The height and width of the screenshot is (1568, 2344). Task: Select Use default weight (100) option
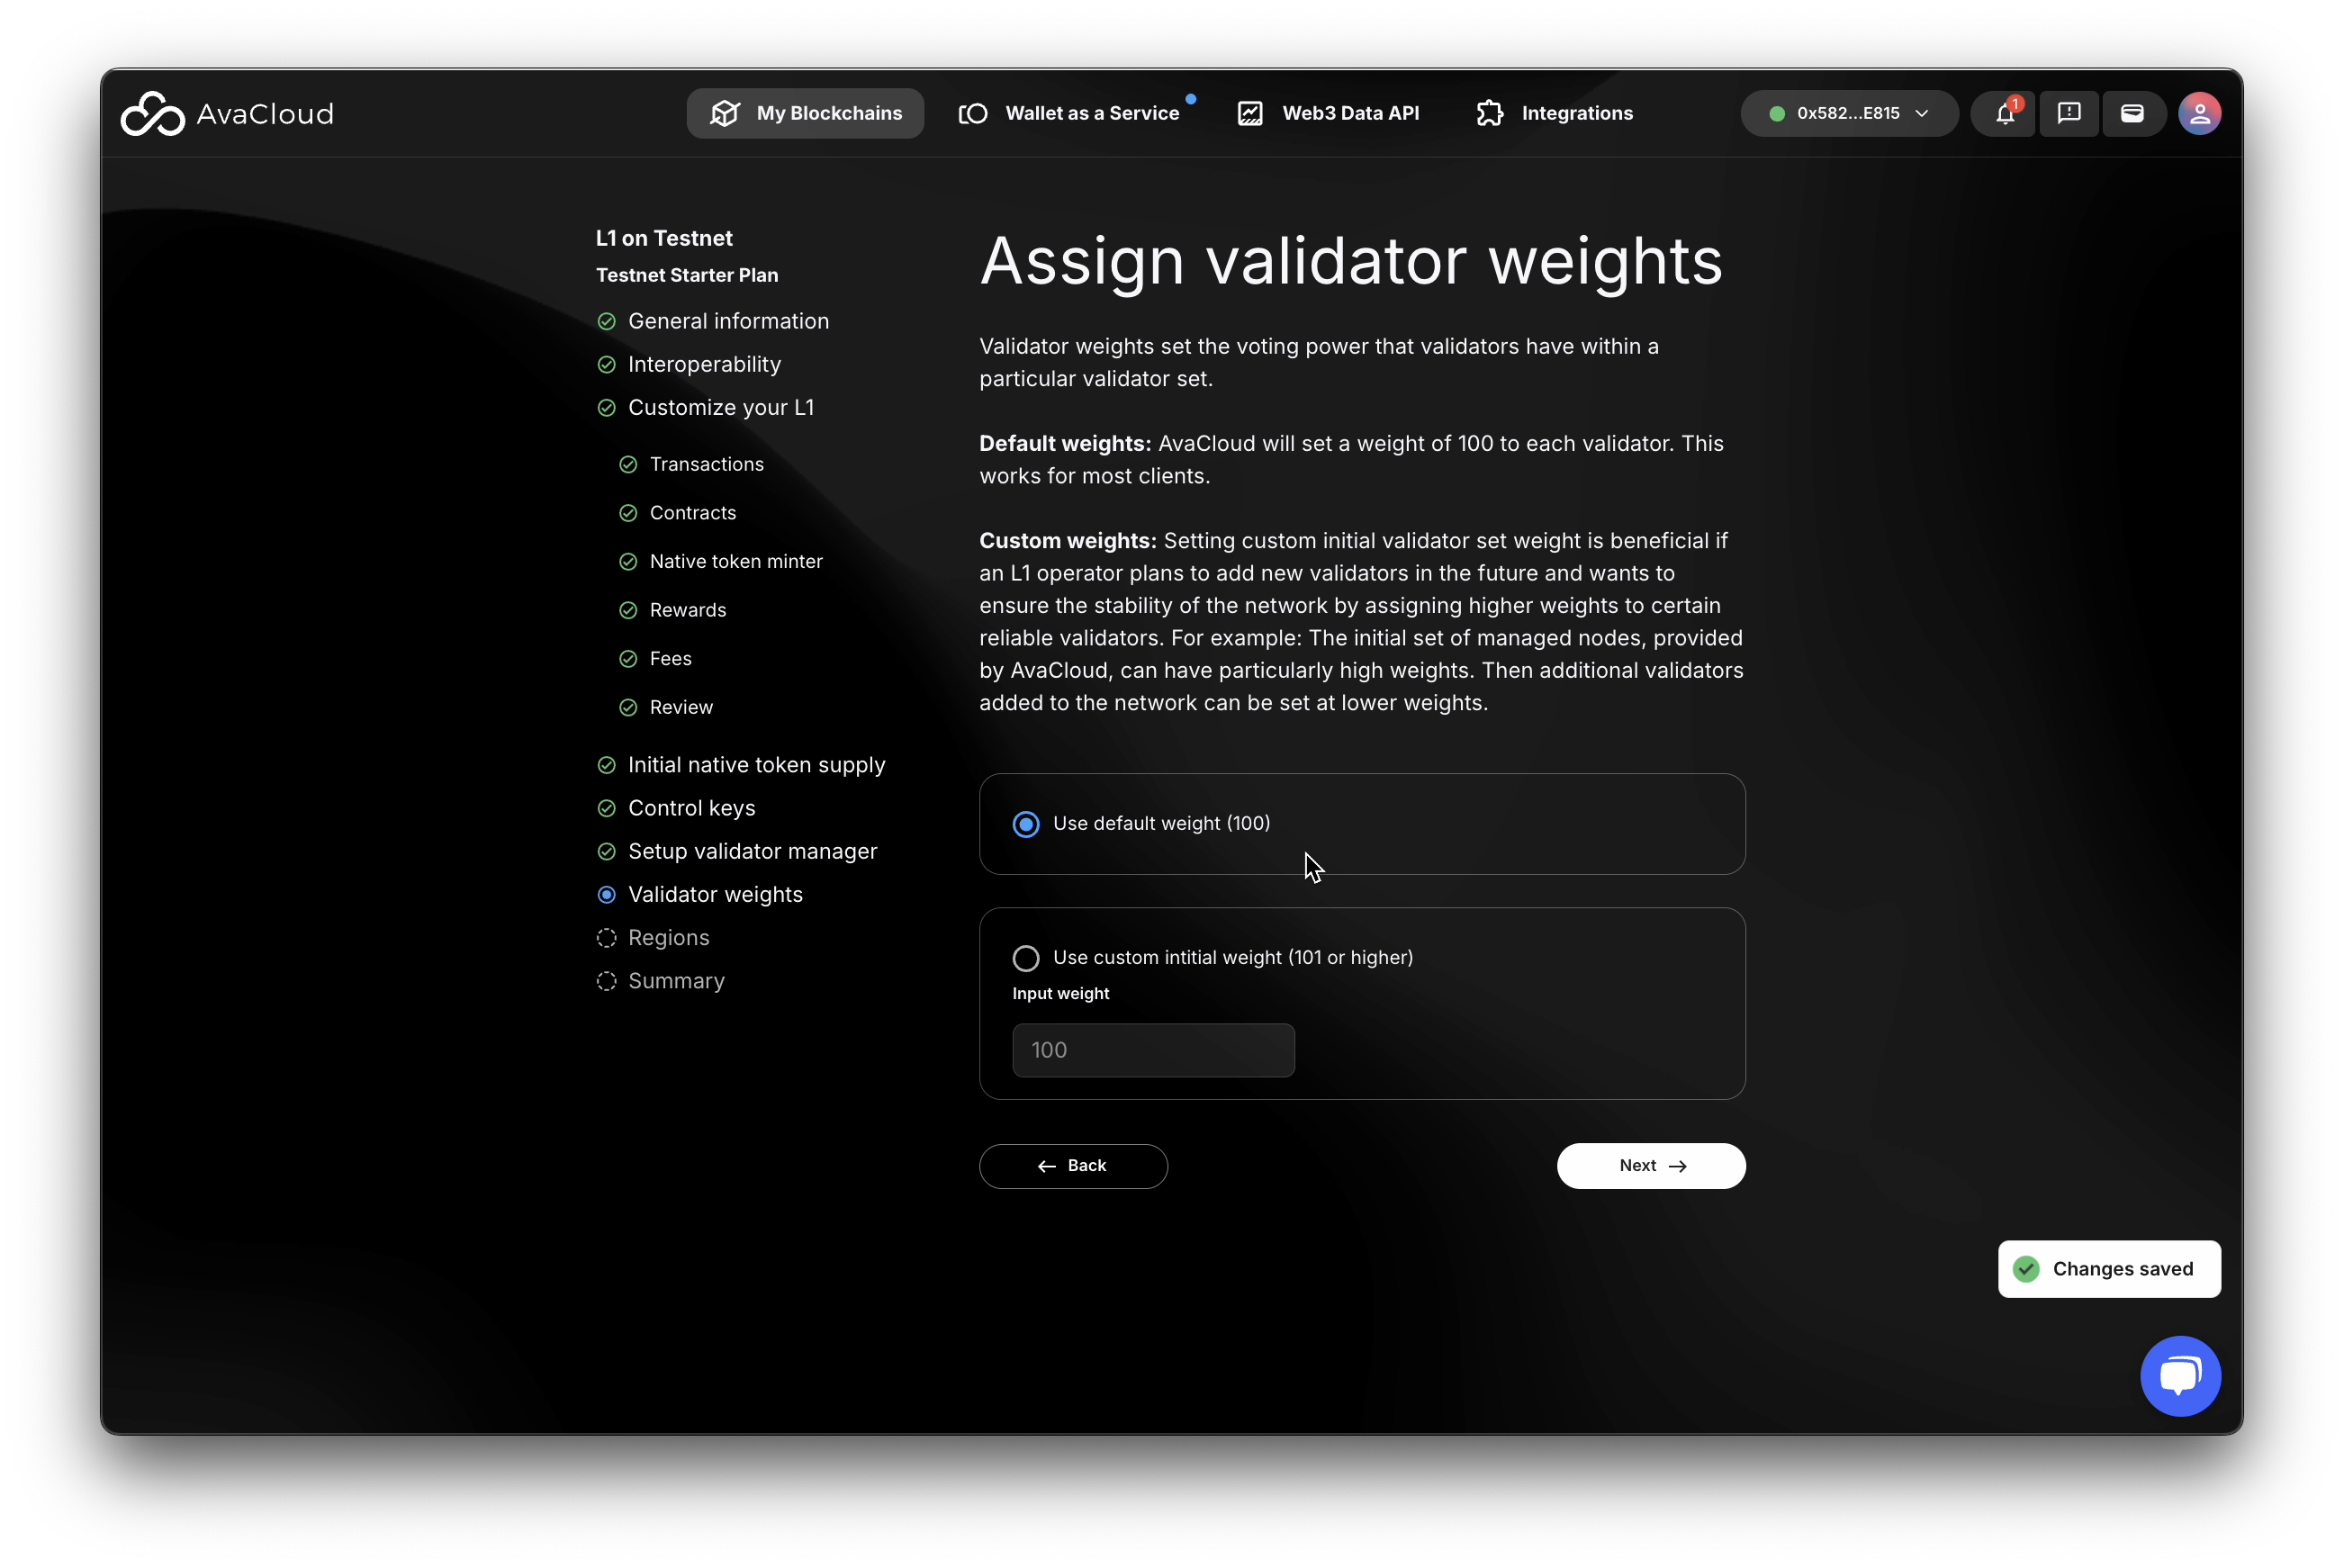click(x=1026, y=824)
